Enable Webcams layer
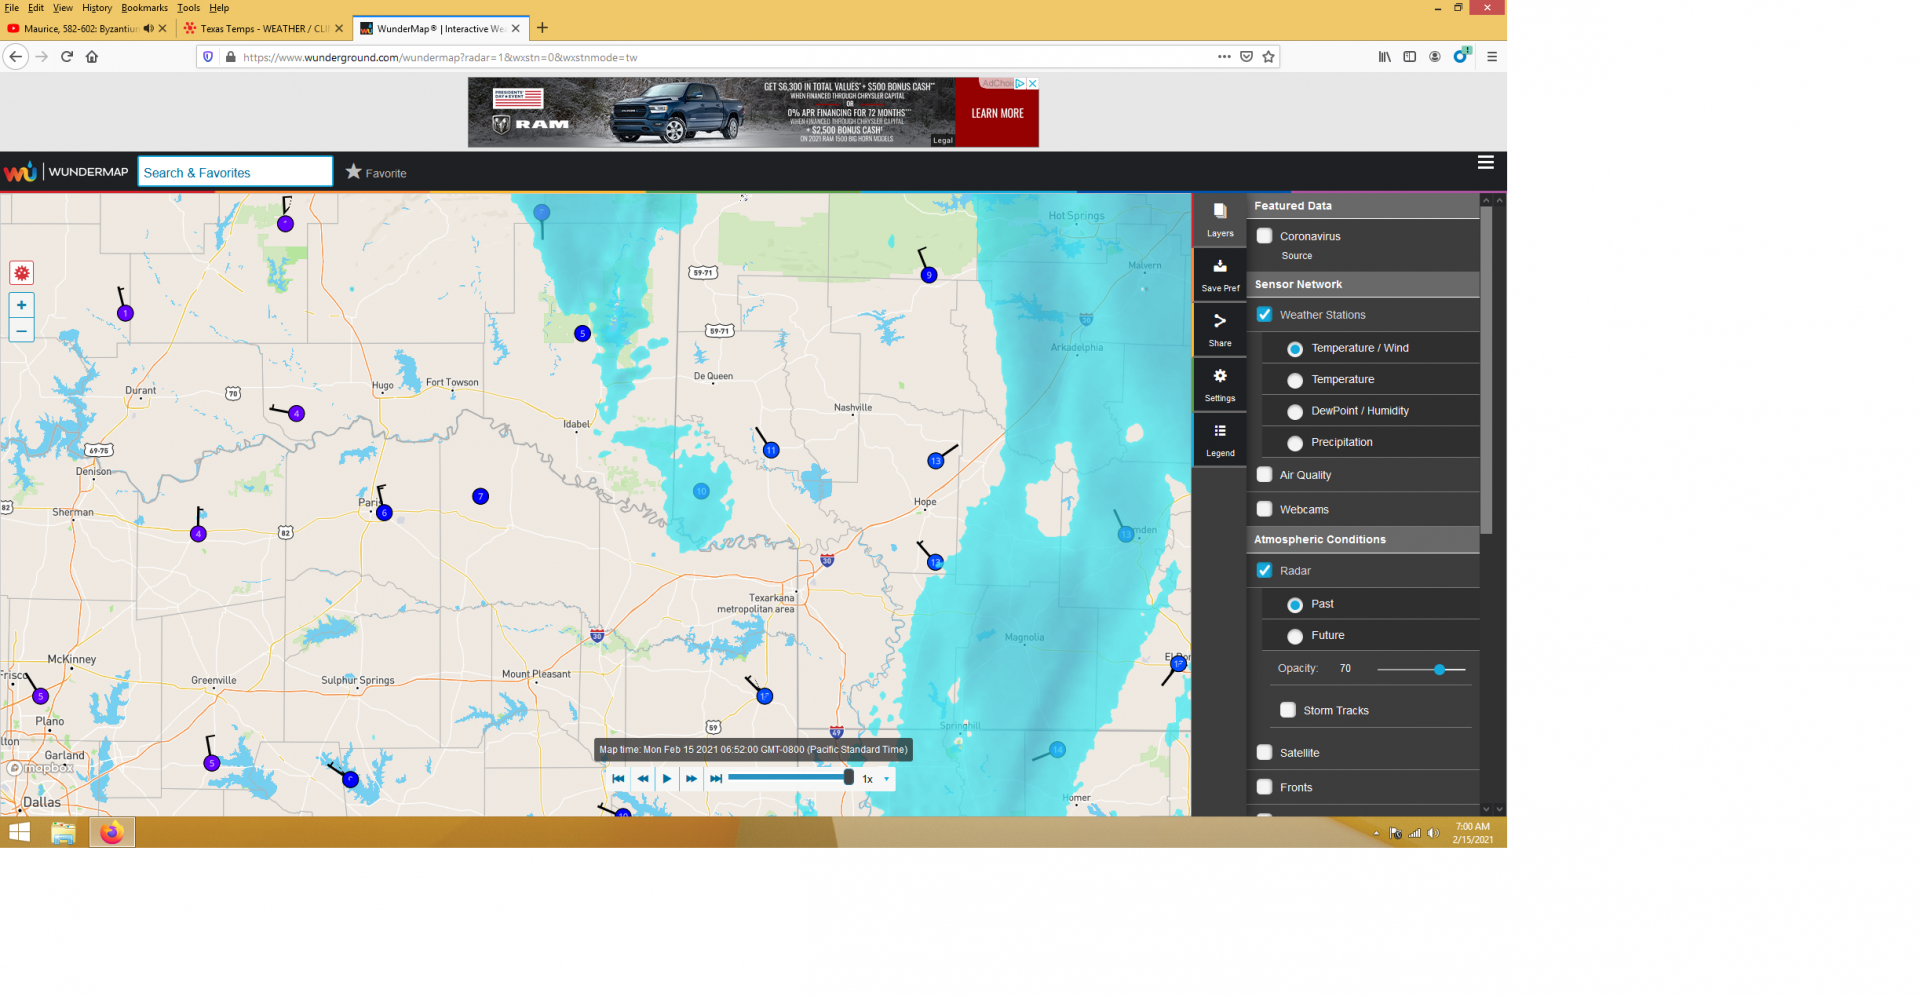 coord(1264,509)
